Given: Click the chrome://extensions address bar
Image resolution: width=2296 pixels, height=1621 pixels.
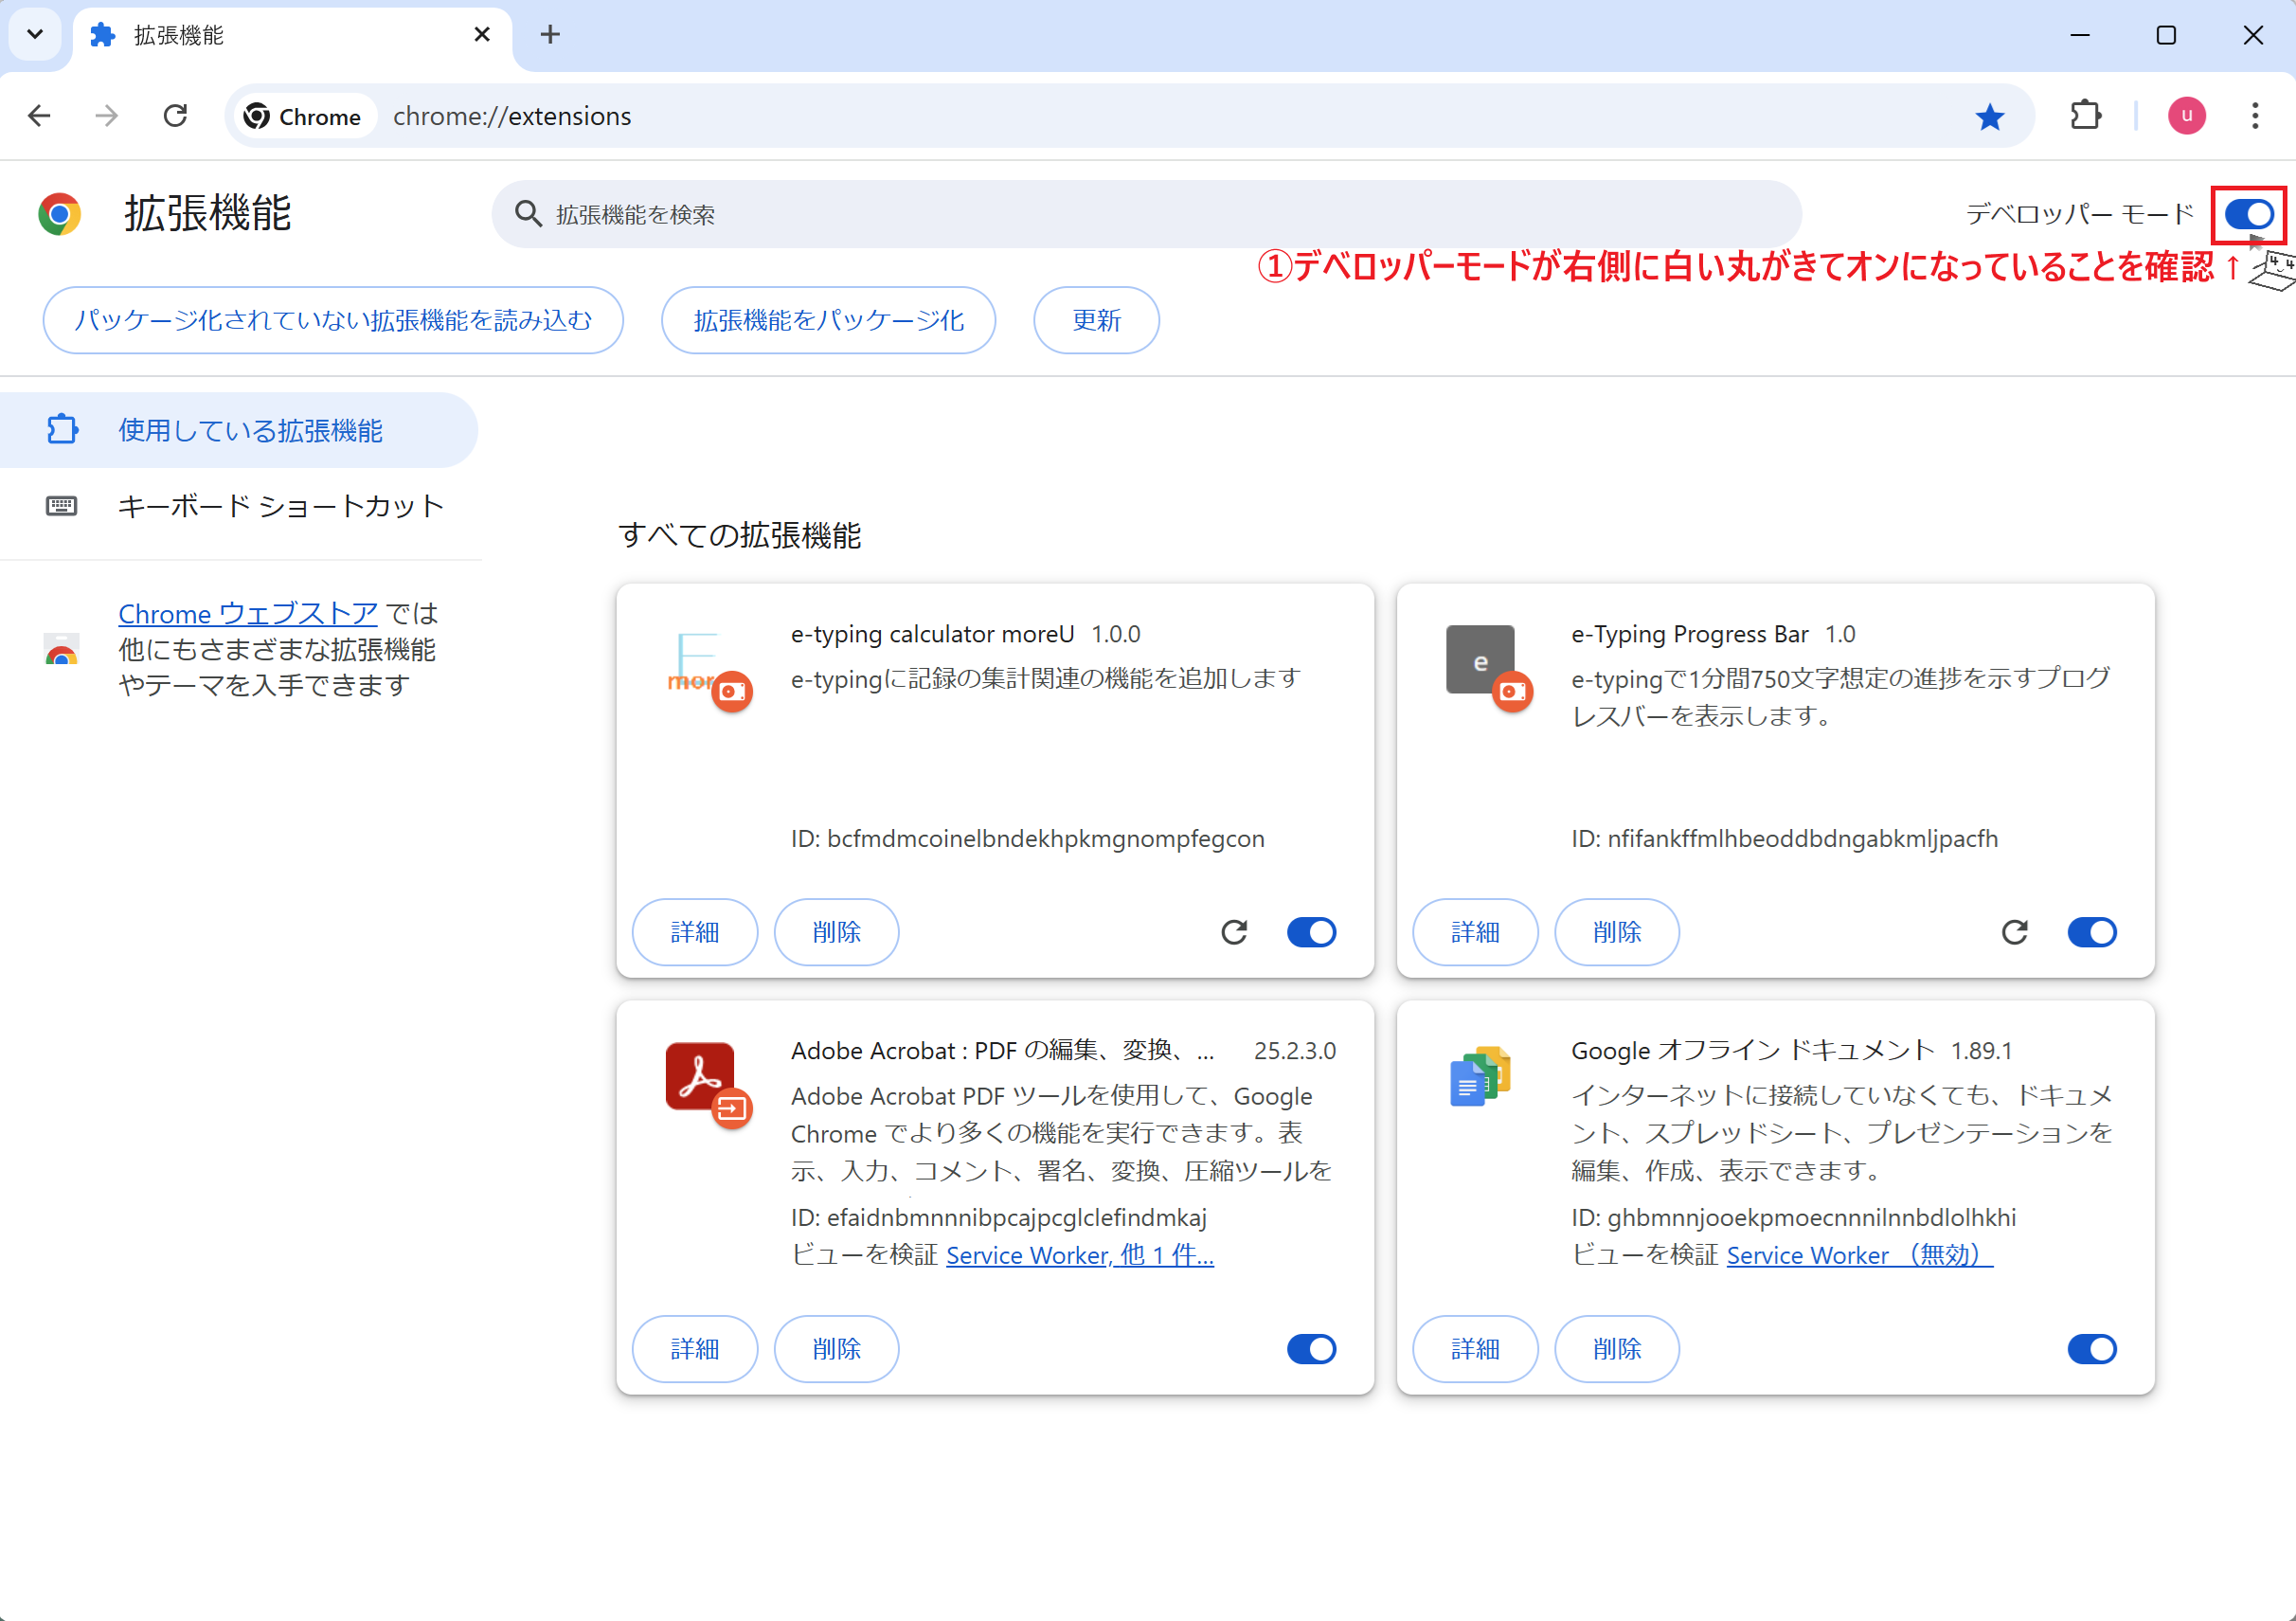Looking at the screenshot, I should (x=1130, y=117).
